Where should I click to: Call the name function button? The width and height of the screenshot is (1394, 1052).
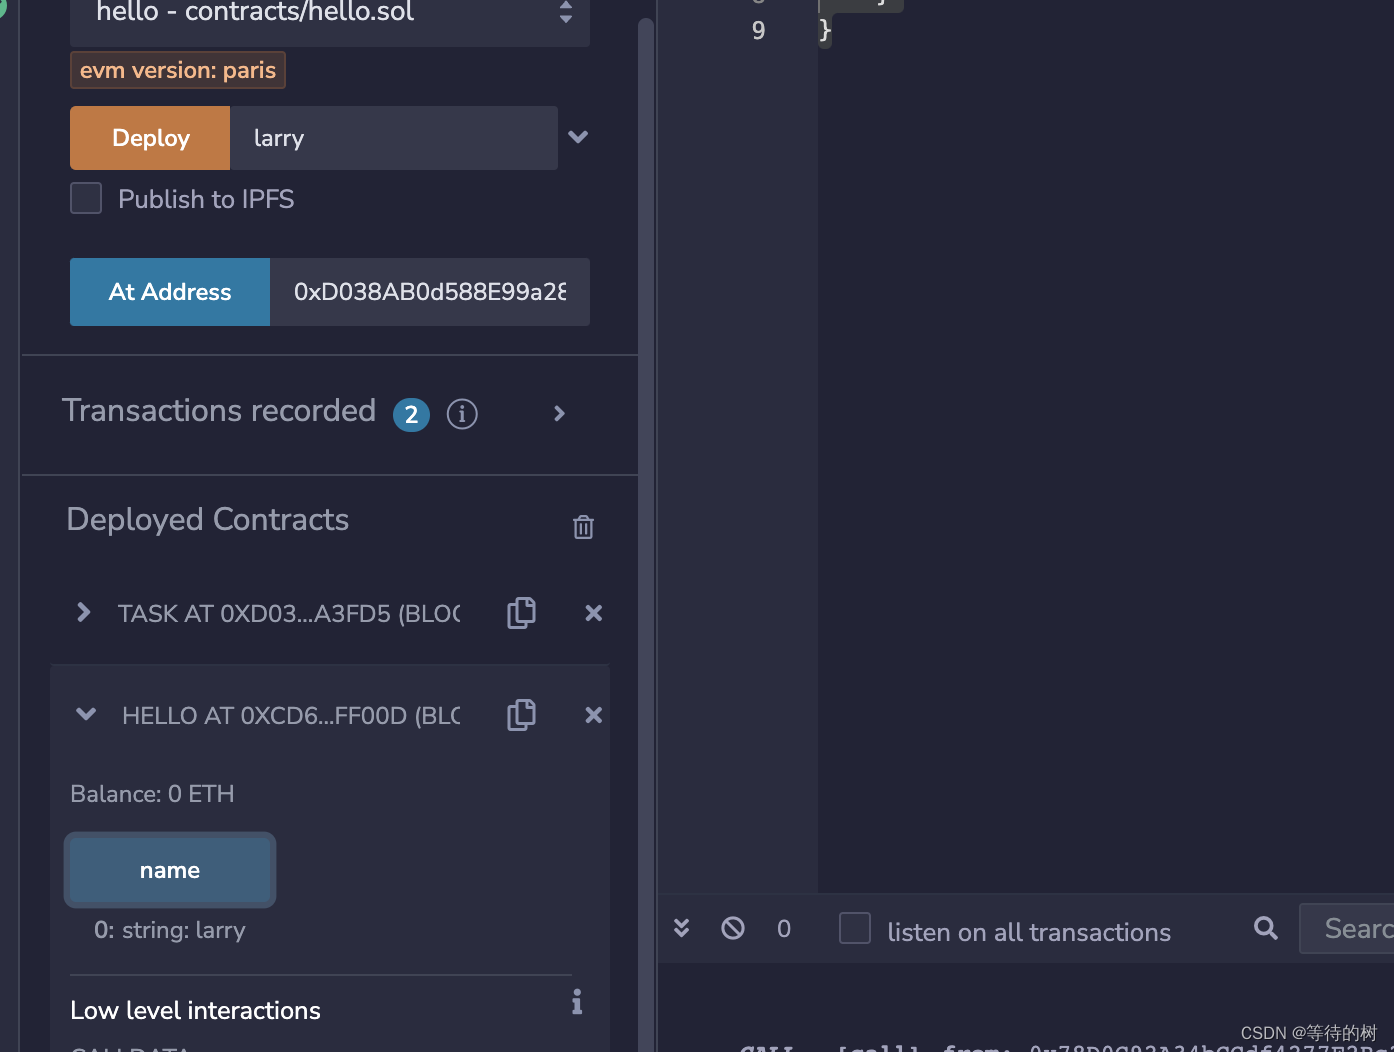coord(170,870)
